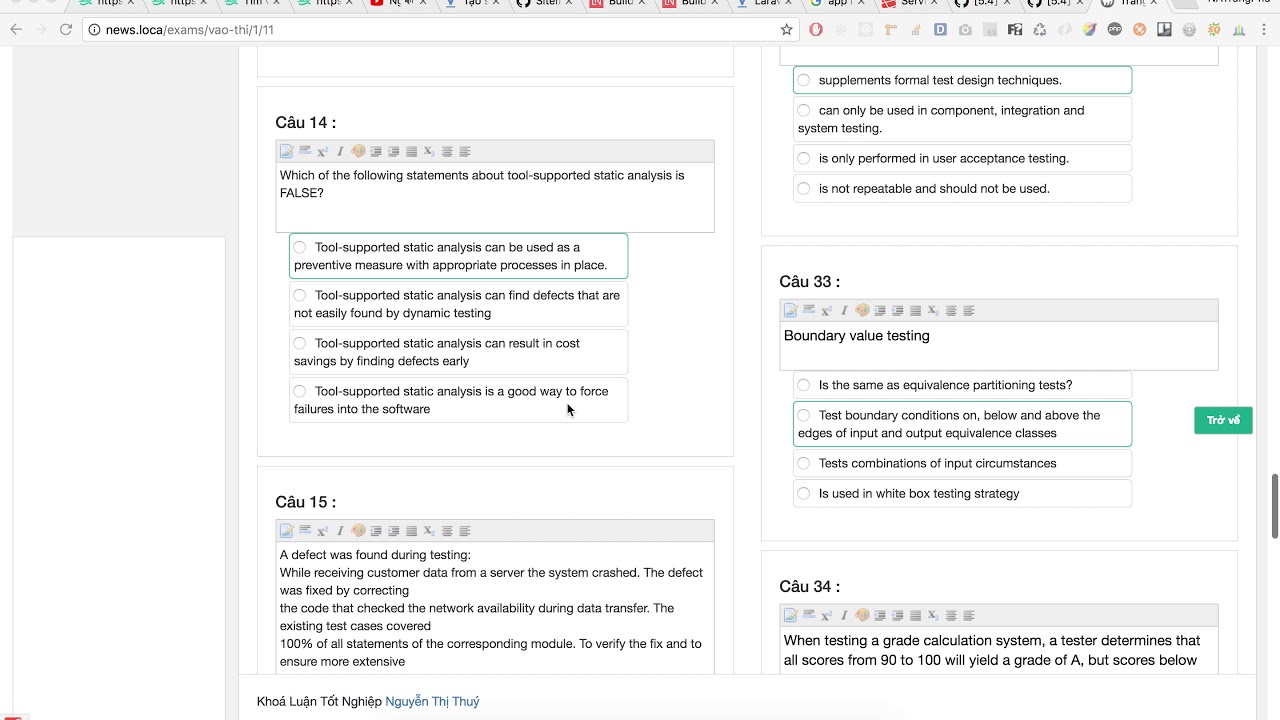This screenshot has width=1280, height=720.
Task: Click the 'Câu 34 :' heading text
Action: [x=810, y=587]
